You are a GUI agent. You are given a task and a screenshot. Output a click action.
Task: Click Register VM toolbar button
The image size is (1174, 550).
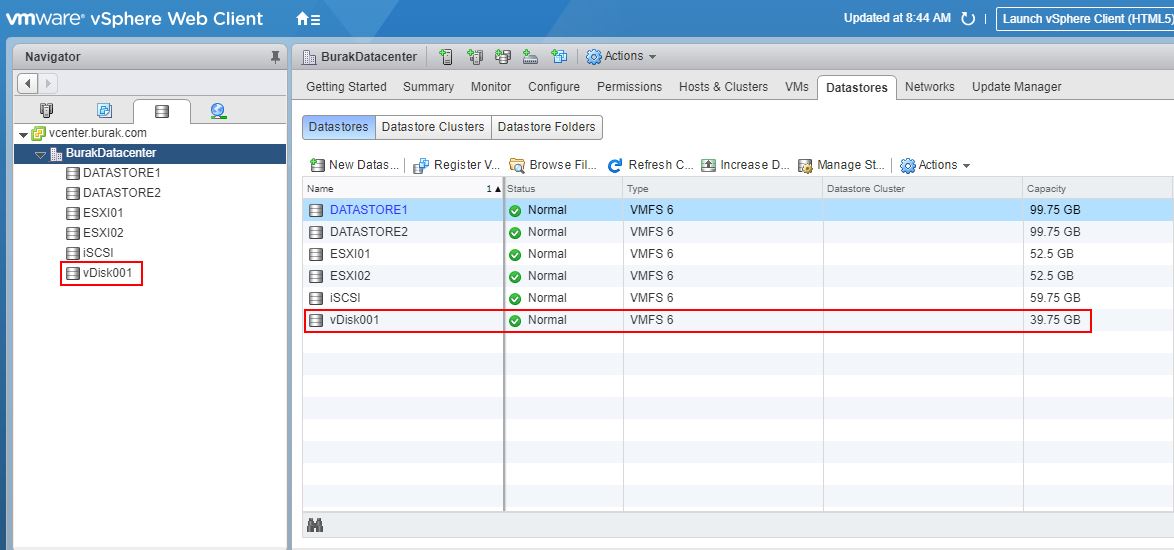tap(456, 165)
